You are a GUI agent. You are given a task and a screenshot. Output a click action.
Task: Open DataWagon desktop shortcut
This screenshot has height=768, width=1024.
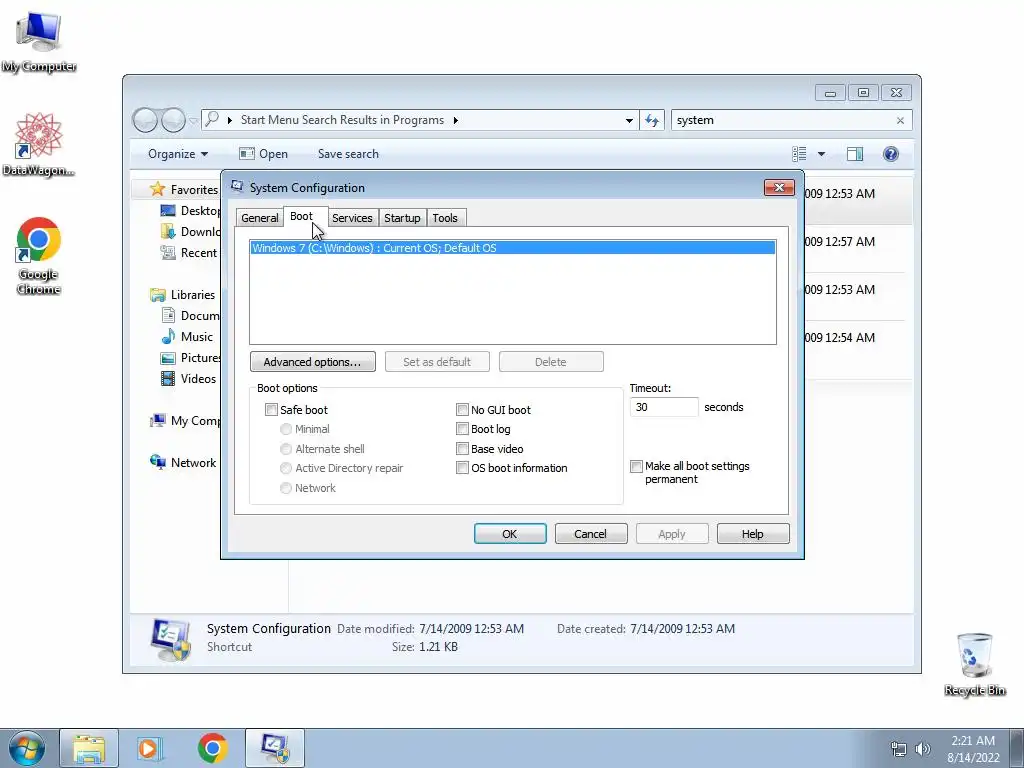38,144
